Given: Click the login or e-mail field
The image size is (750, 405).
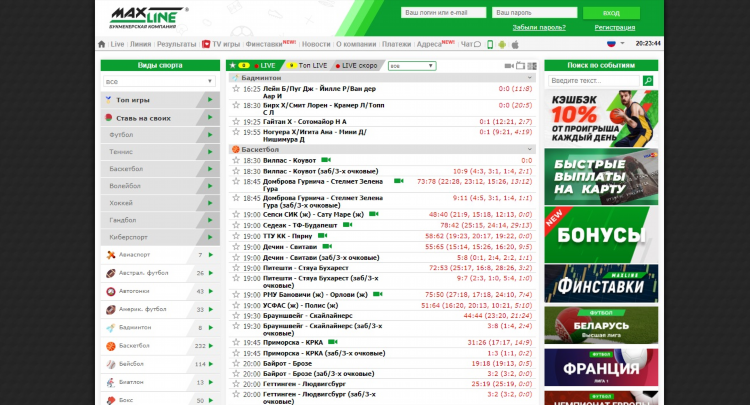Looking at the screenshot, I should pos(443,13).
